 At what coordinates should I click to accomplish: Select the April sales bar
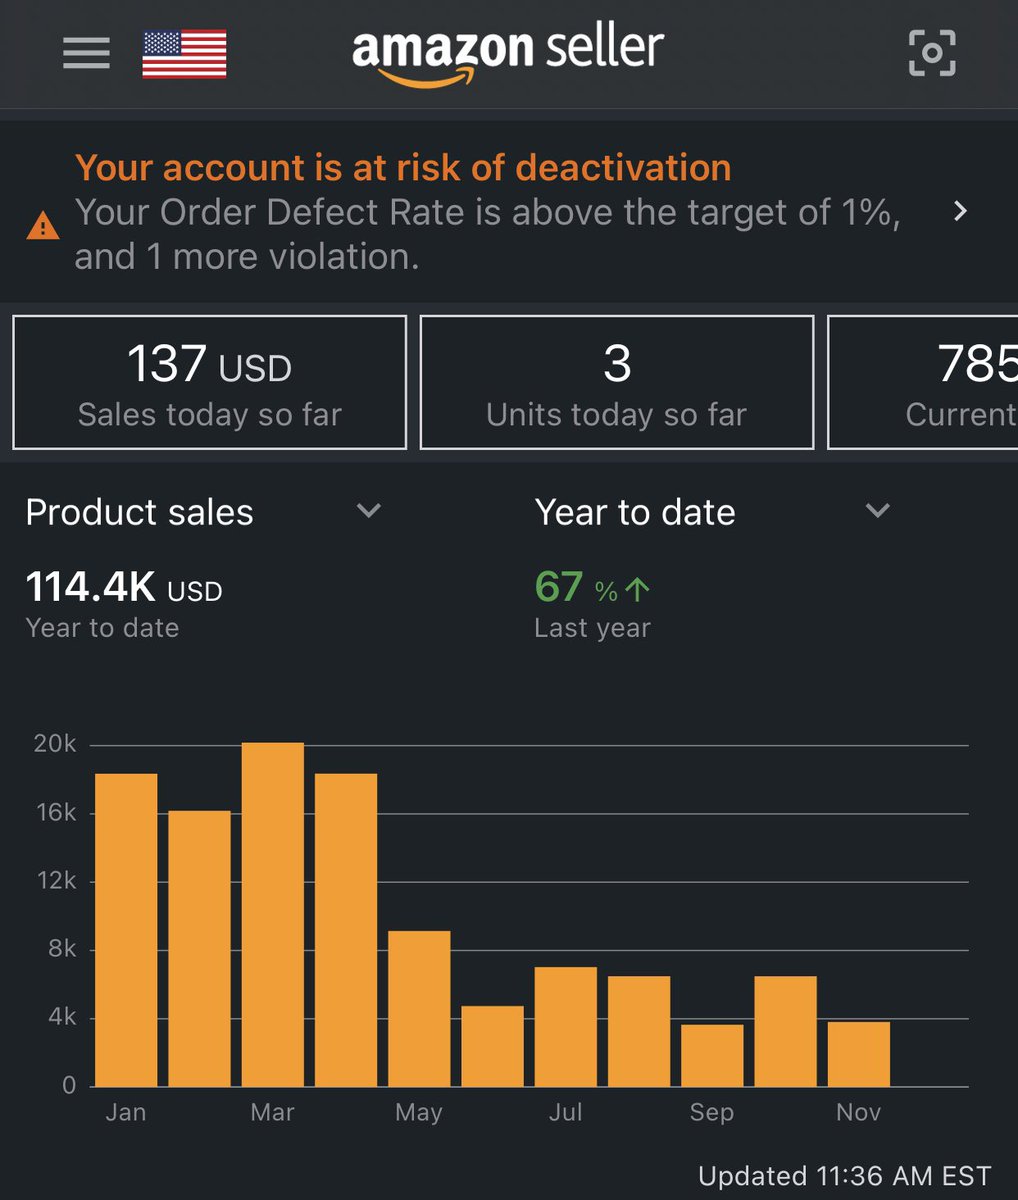(x=346, y=930)
